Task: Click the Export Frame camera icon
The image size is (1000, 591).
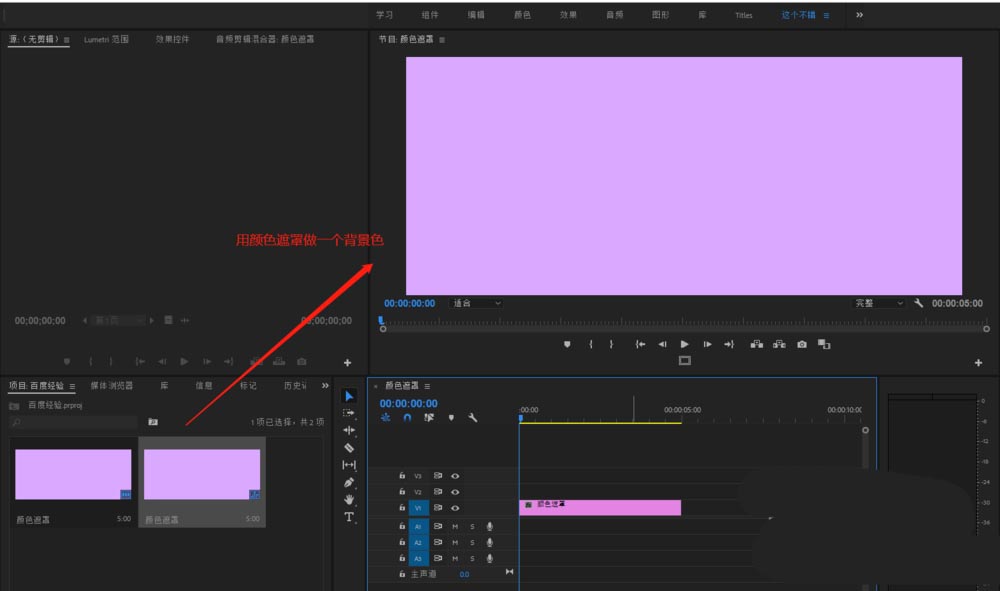Action: (x=802, y=344)
